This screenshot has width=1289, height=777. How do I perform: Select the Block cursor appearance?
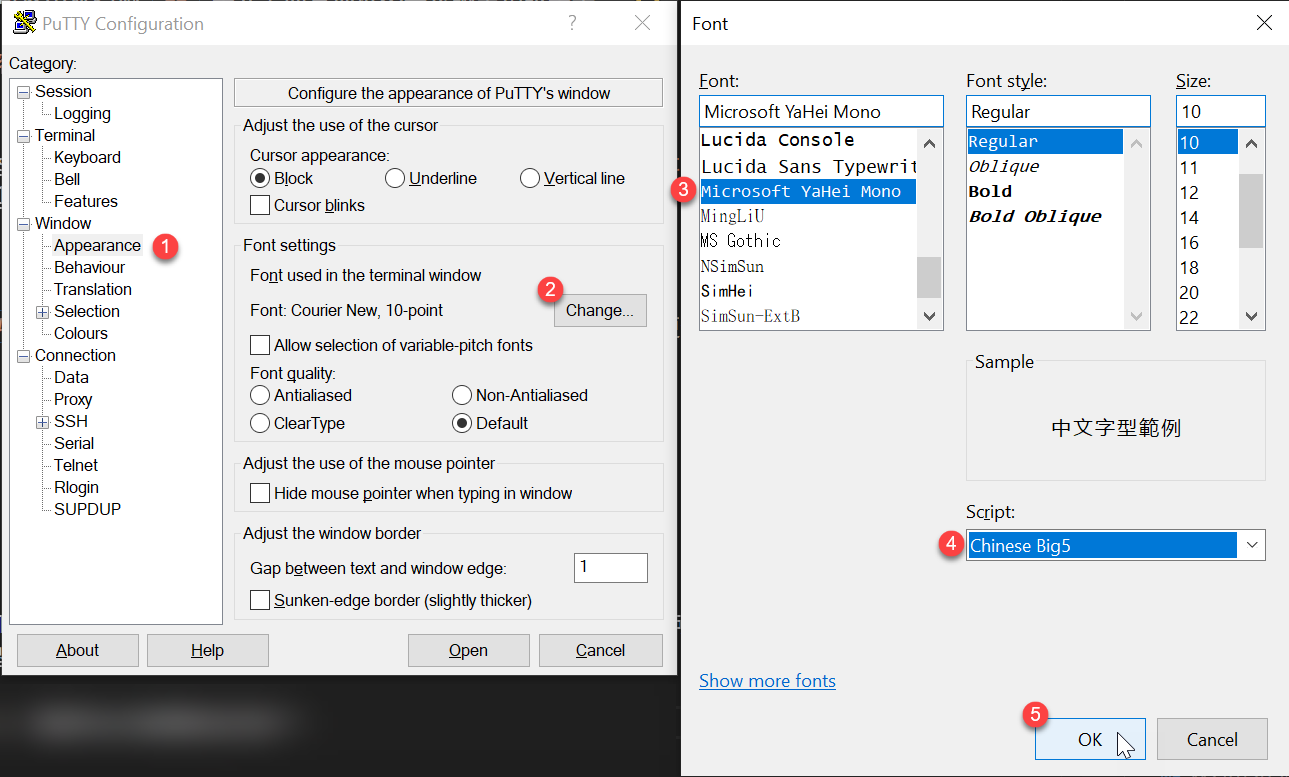pyautogui.click(x=260, y=178)
